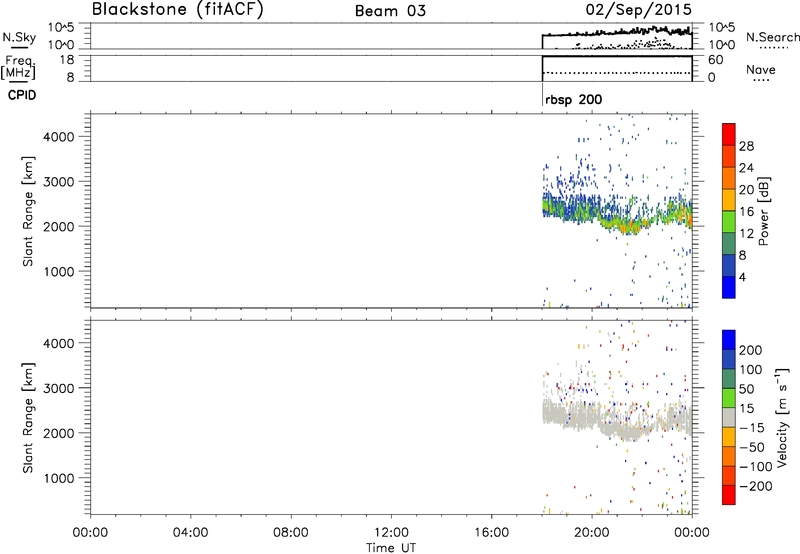This screenshot has width=800, height=554.
Task: Click the '60' Nave axis tick label
Action: [715, 60]
